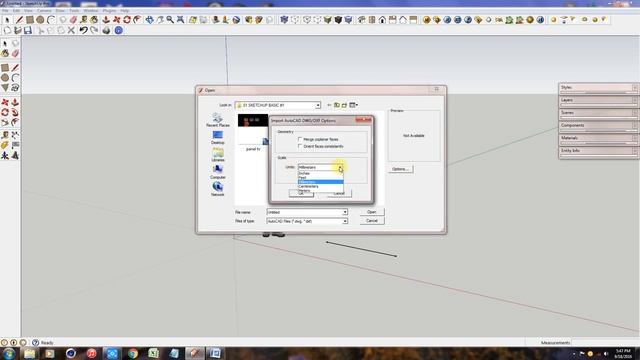The width and height of the screenshot is (640, 360).
Task: Open the Look in folder dropdown
Action: click(318, 105)
